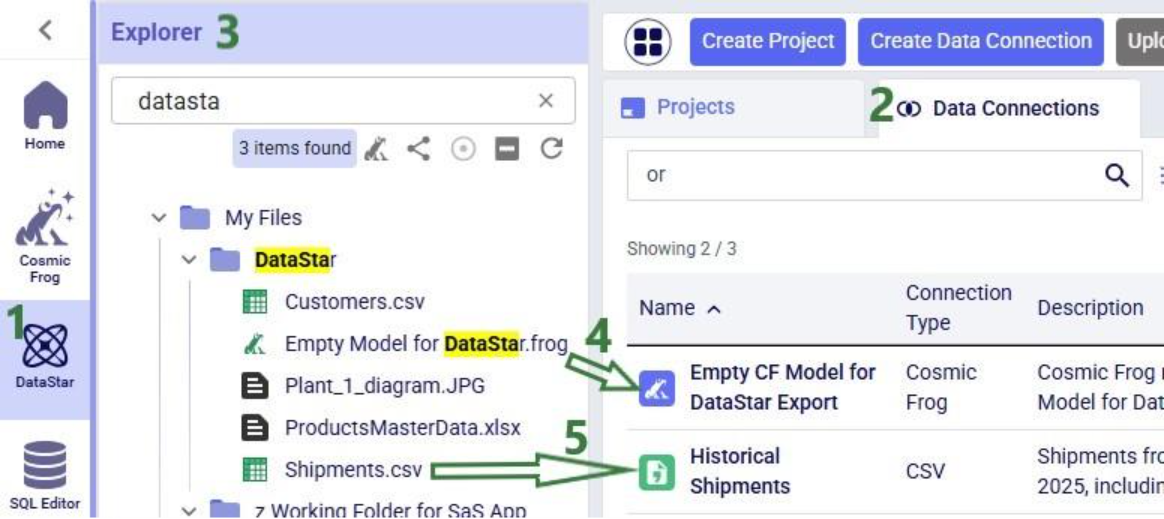Viewport: 1164px width, 519px height.
Task: Click the '3 items found' label
Action: click(x=295, y=148)
